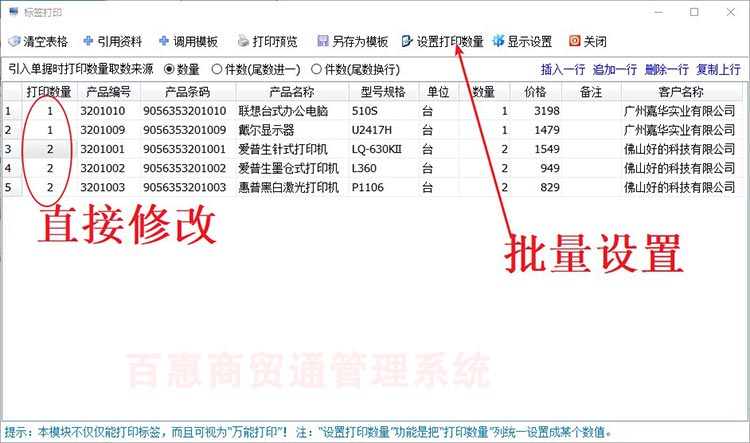Click the red 关闭 icon
Screen dimensions: 750x443
574,41
